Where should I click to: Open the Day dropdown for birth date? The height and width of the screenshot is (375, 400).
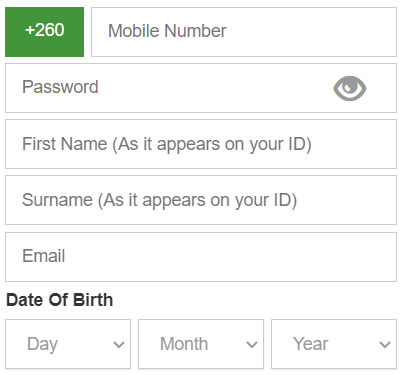[68, 344]
